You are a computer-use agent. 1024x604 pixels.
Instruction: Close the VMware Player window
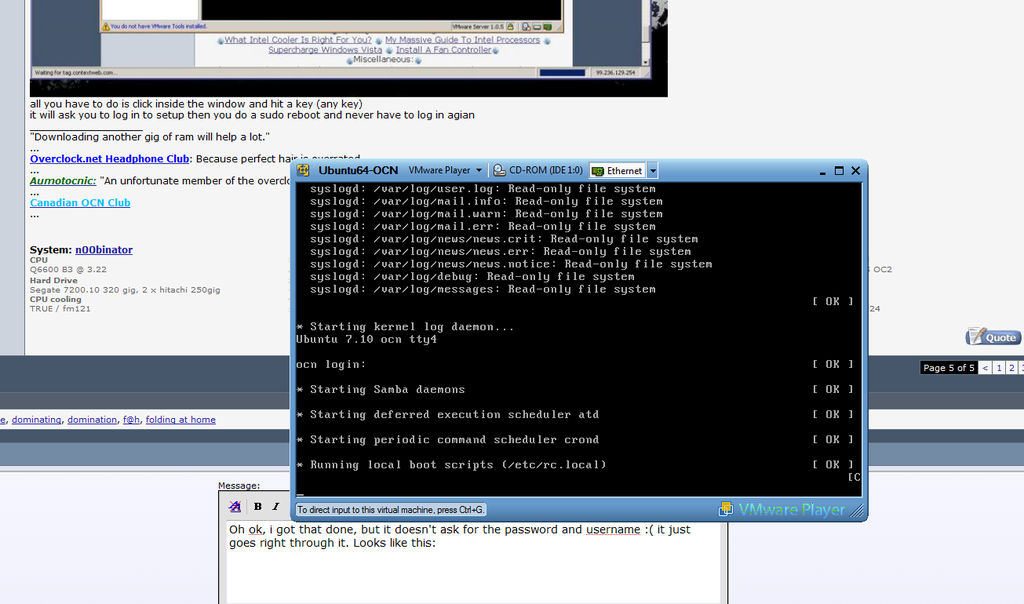pyautogui.click(x=856, y=170)
